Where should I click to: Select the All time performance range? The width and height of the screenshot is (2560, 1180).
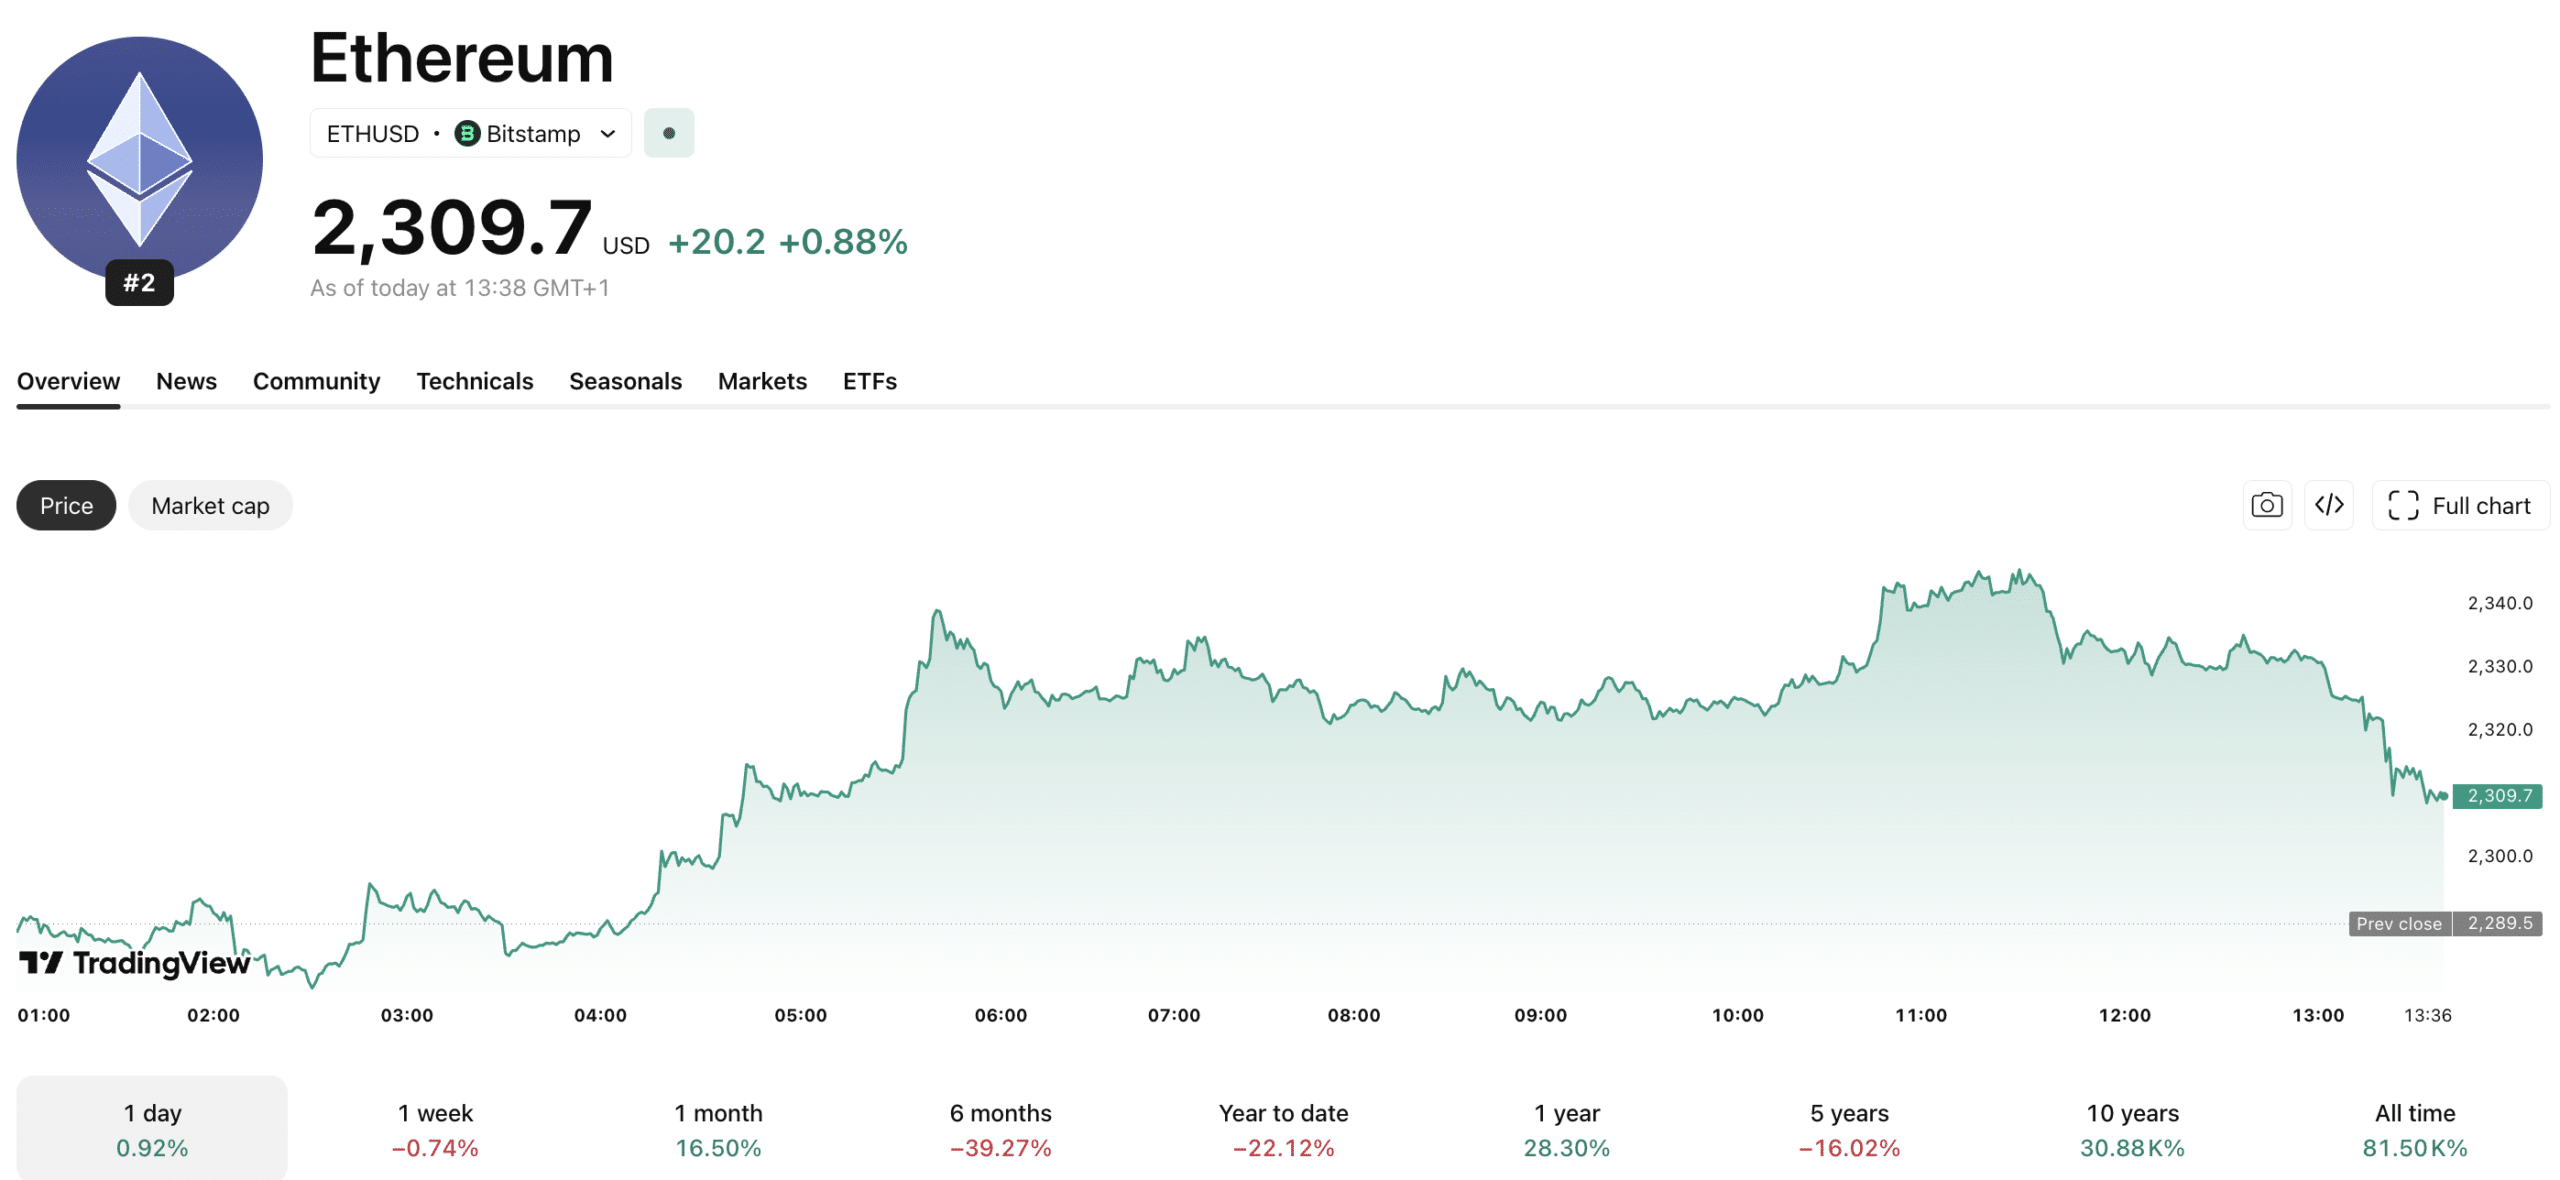tap(2415, 1127)
